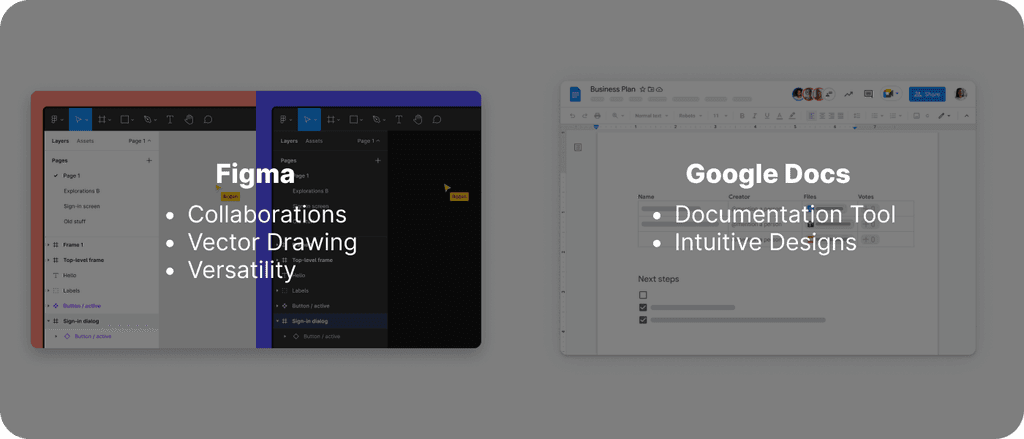
Task: Open the account avatar in Google Docs
Action: point(960,93)
